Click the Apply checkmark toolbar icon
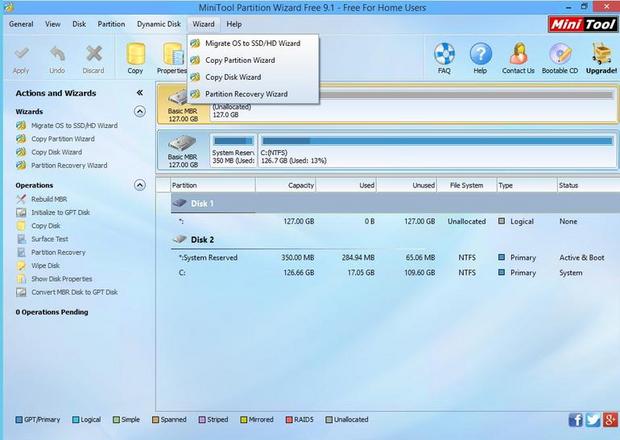 click(x=21, y=56)
